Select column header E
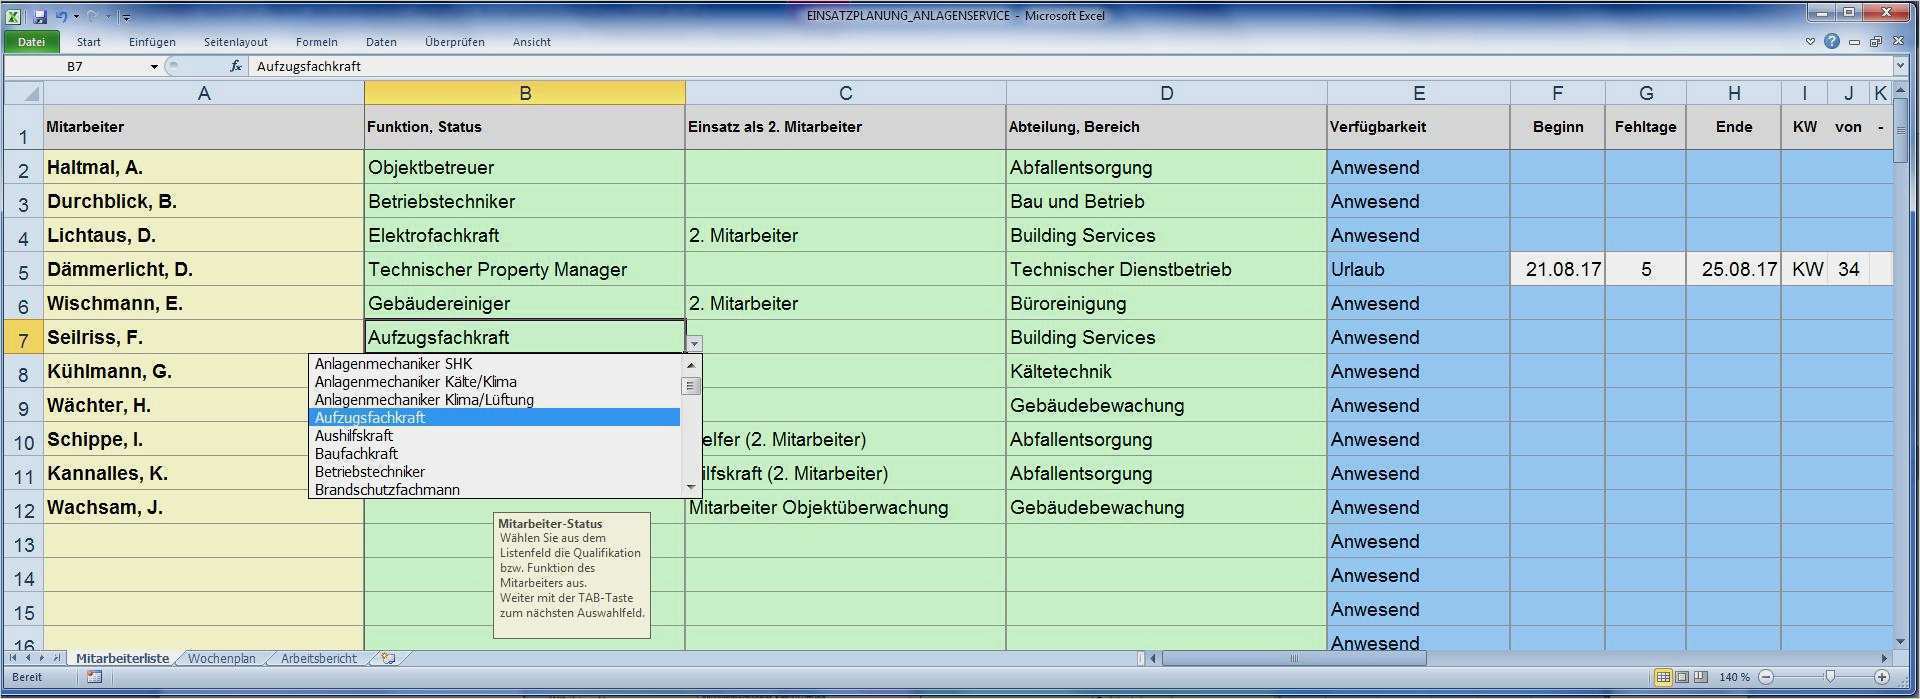Viewport: 1920px width, 699px height. [x=1419, y=93]
